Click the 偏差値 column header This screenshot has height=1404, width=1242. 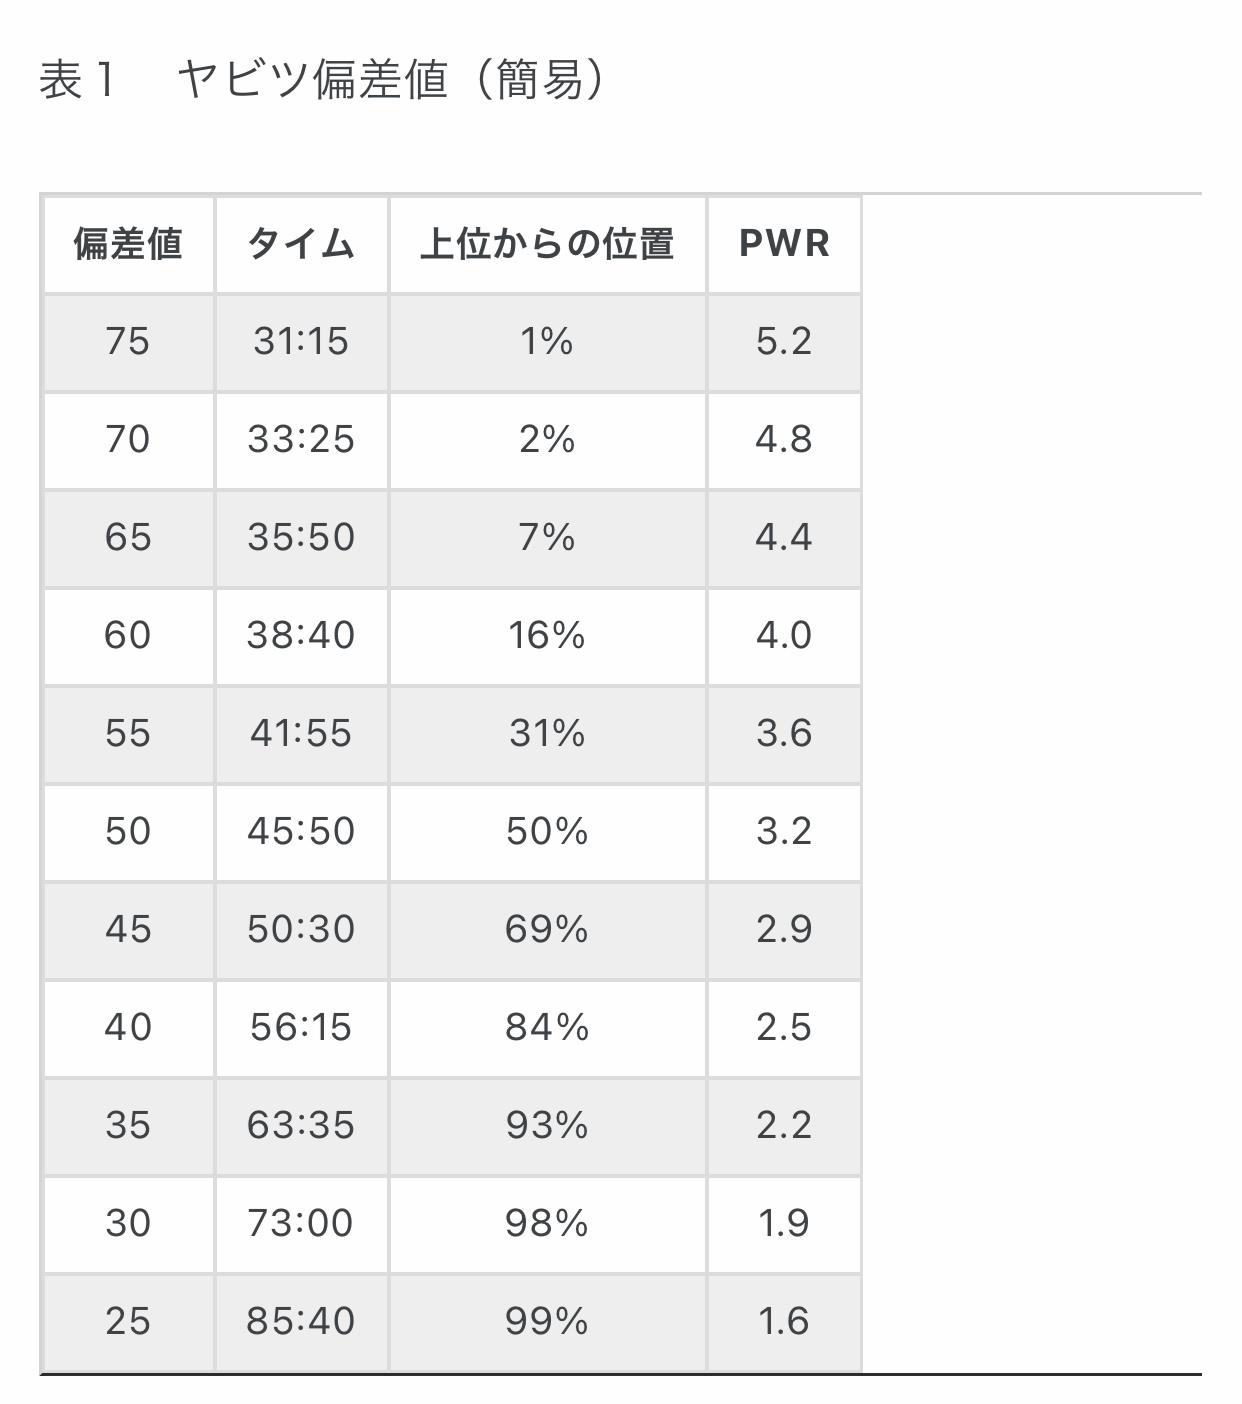tap(128, 244)
